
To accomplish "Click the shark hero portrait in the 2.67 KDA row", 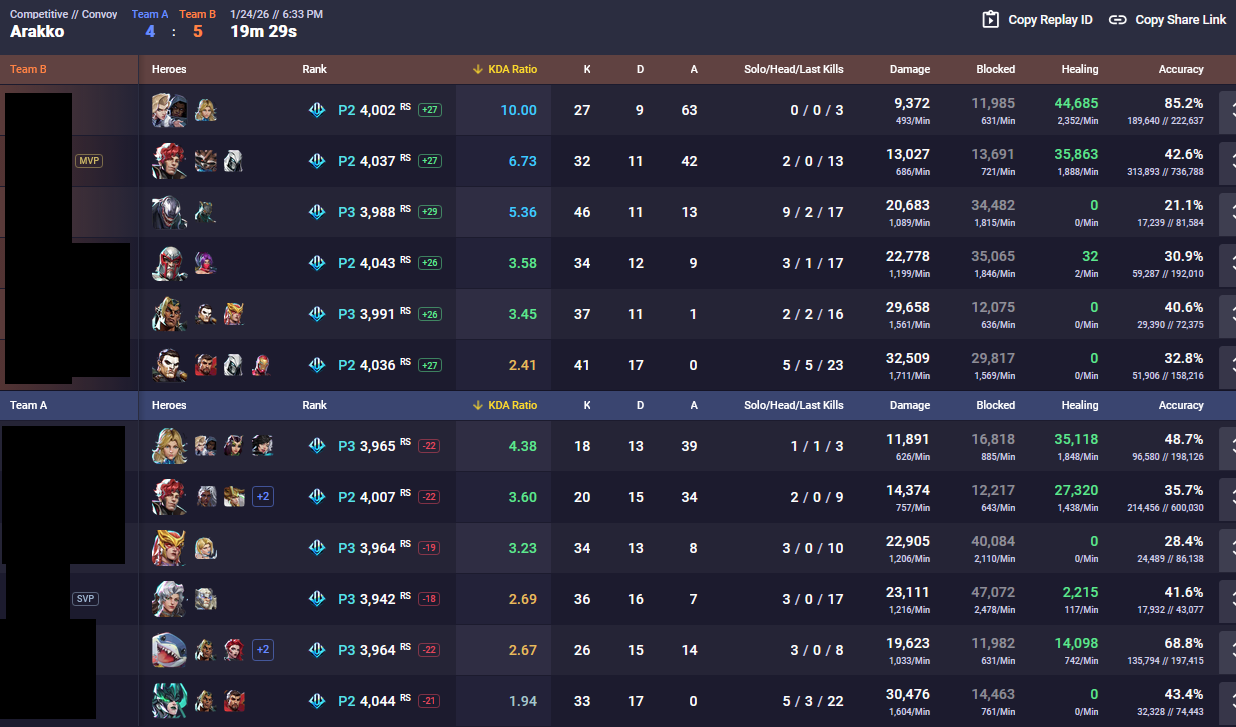I will click(x=169, y=650).
